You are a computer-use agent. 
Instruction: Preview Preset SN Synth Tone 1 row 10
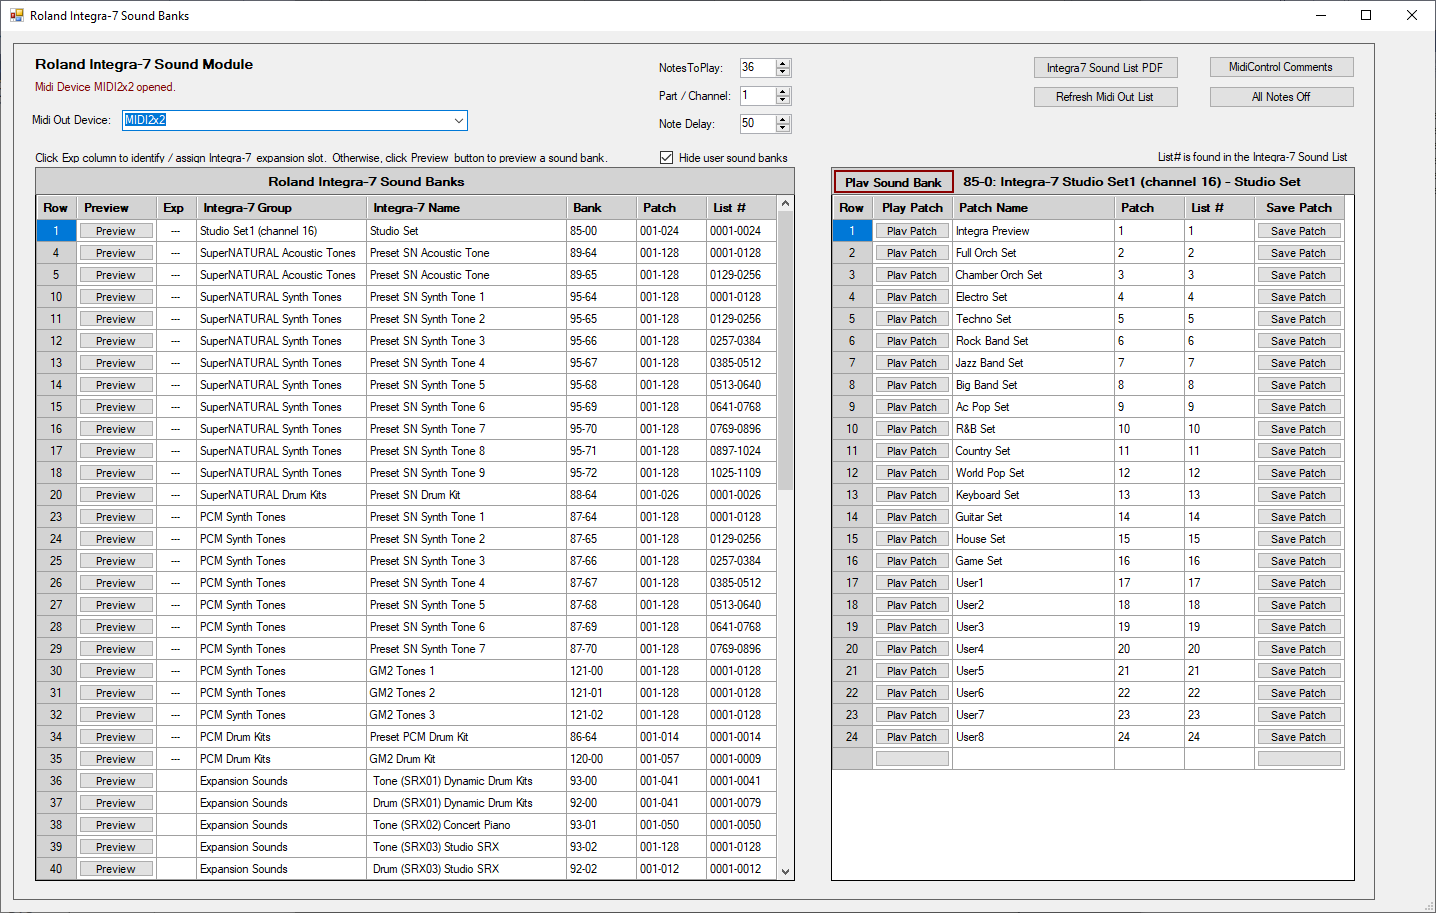point(116,297)
